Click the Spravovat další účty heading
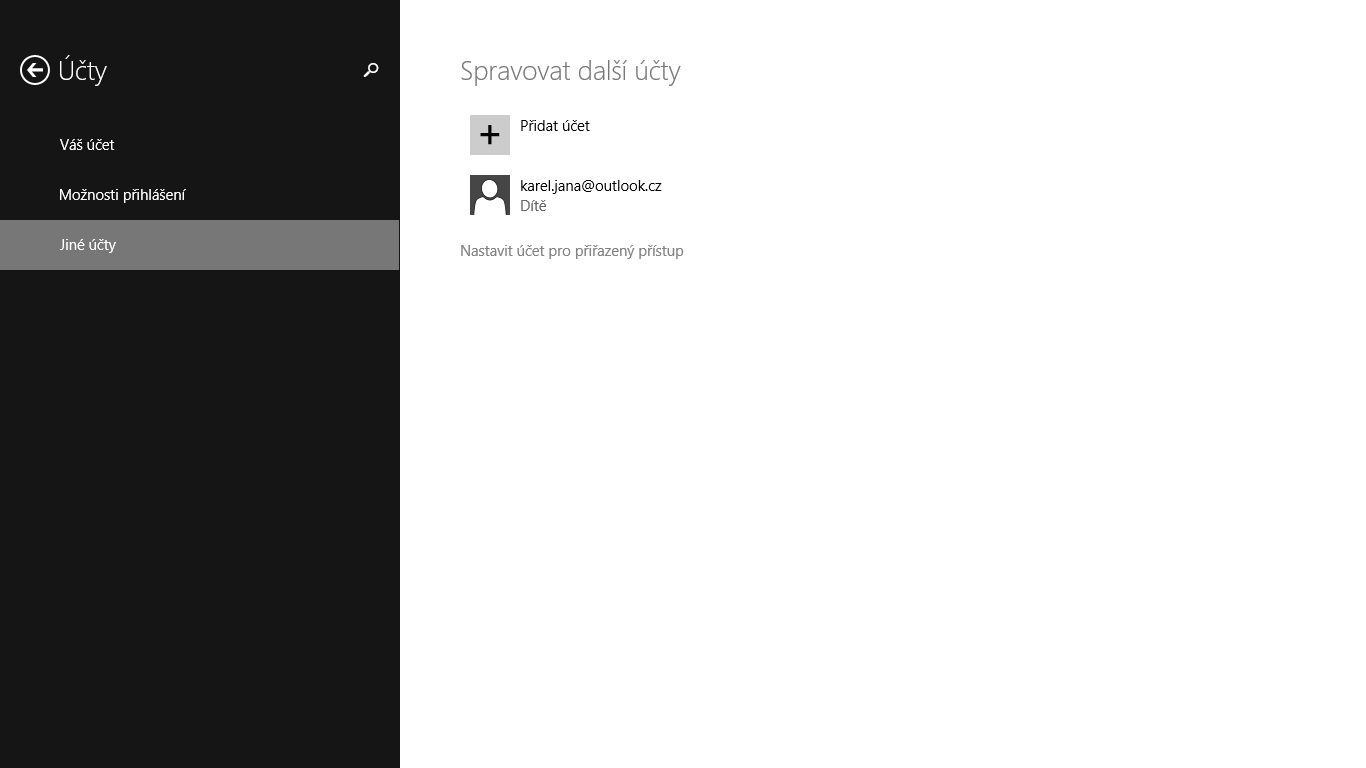1366x768 pixels. (570, 71)
